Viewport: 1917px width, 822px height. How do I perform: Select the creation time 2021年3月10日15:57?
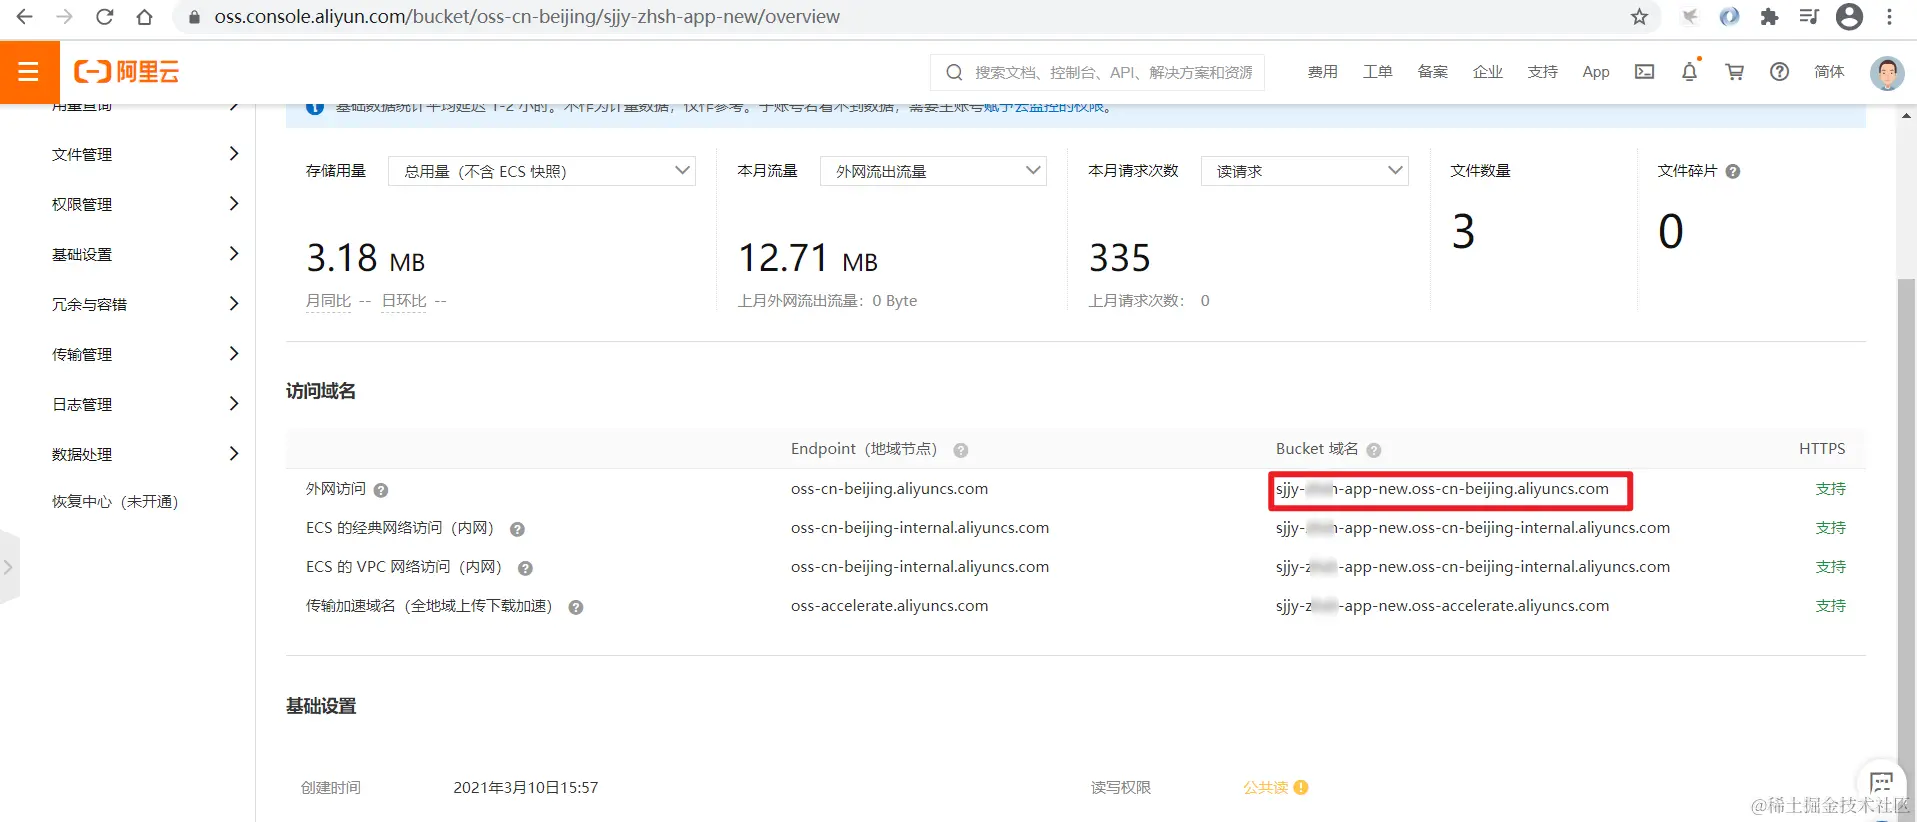coord(526,788)
